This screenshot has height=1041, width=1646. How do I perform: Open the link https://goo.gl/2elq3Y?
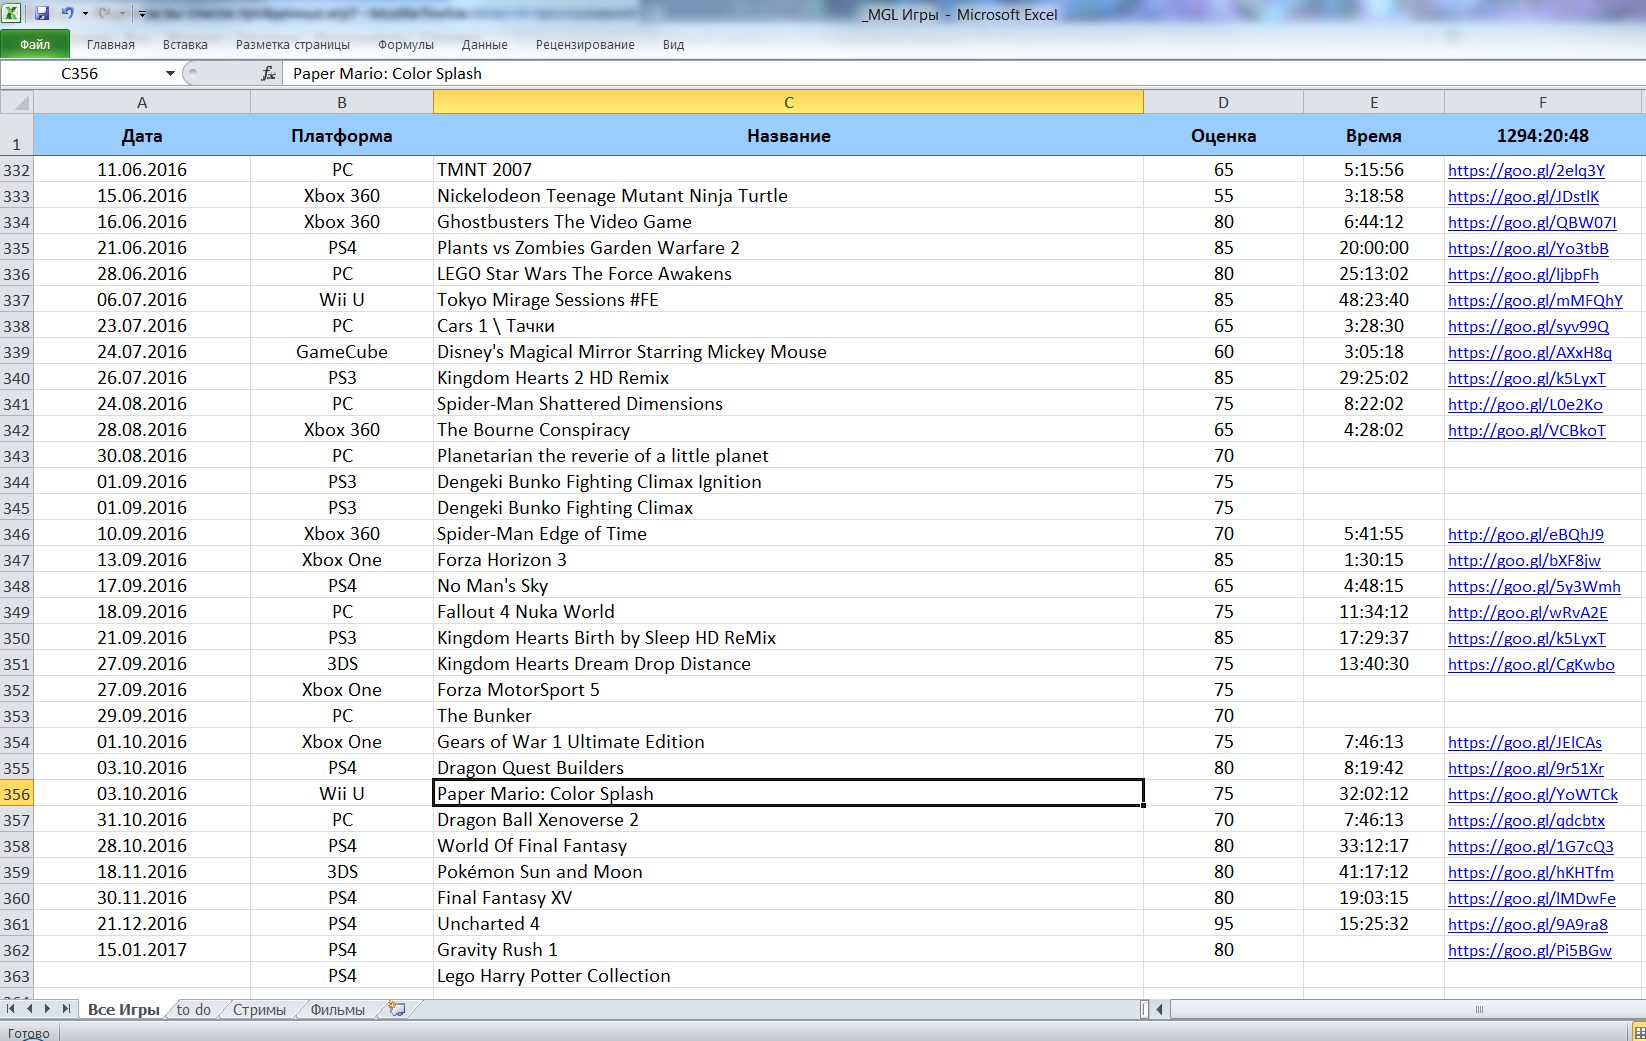coord(1526,170)
